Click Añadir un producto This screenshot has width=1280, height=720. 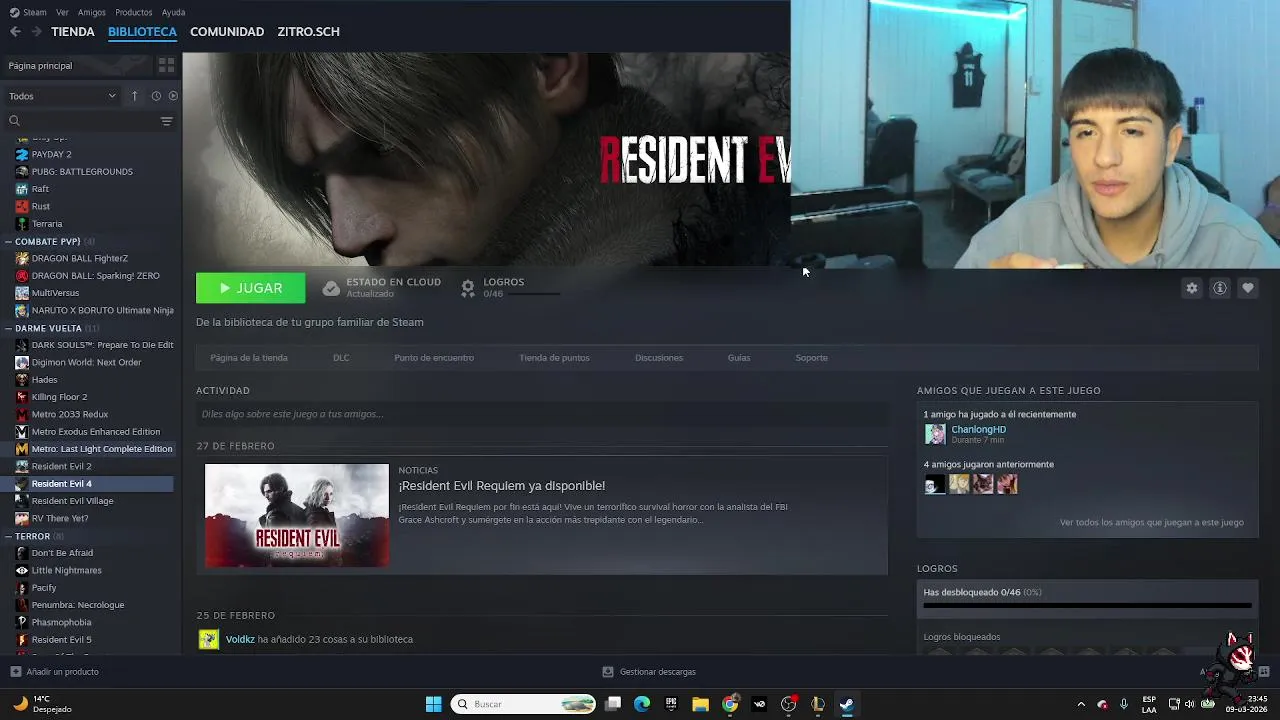[55, 672]
